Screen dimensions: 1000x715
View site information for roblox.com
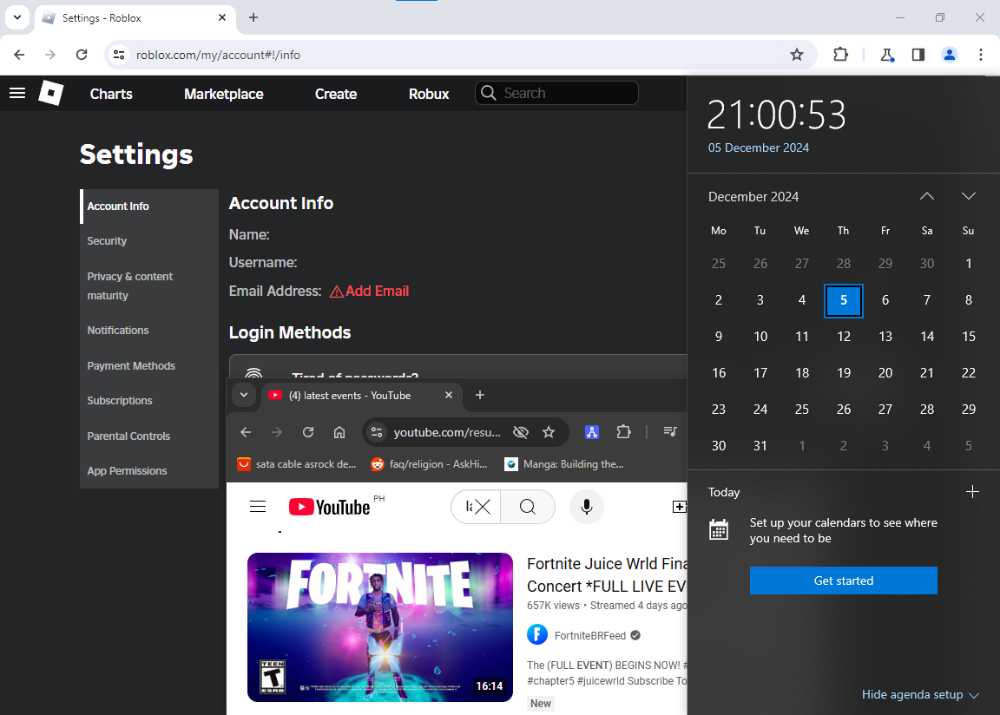(119, 55)
